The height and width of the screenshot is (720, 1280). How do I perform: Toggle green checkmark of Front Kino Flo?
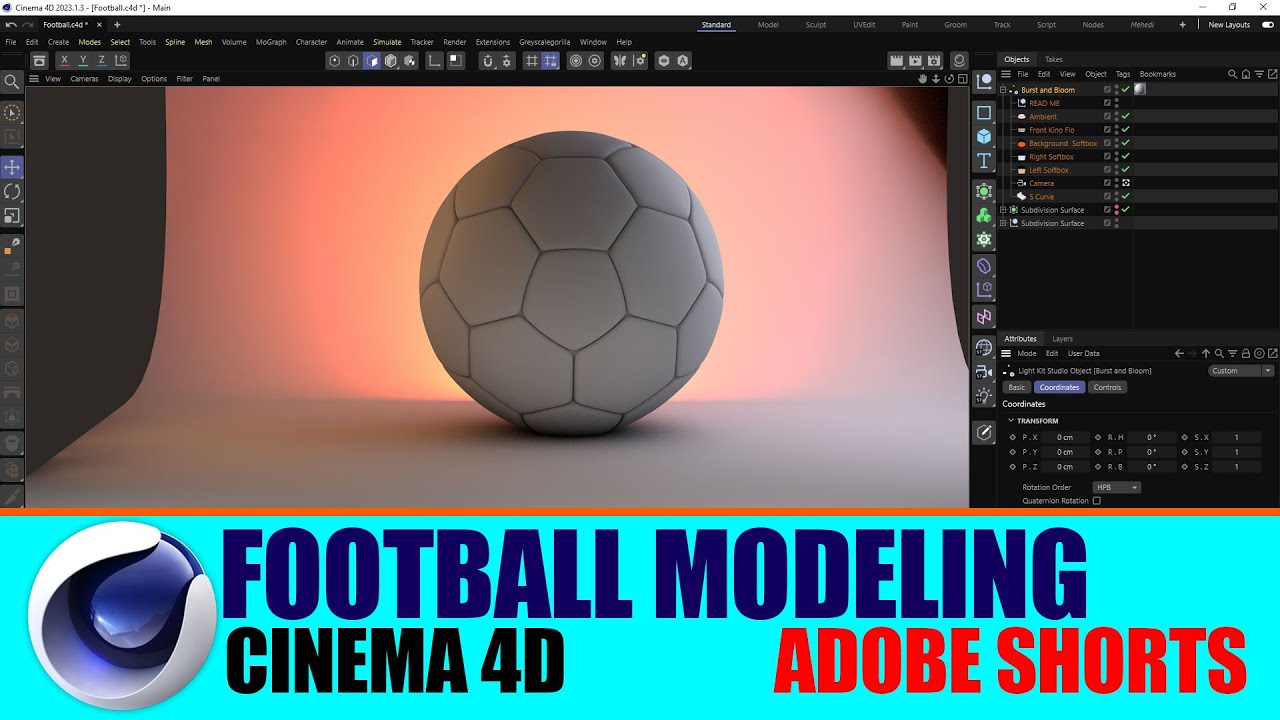[x=1126, y=130]
